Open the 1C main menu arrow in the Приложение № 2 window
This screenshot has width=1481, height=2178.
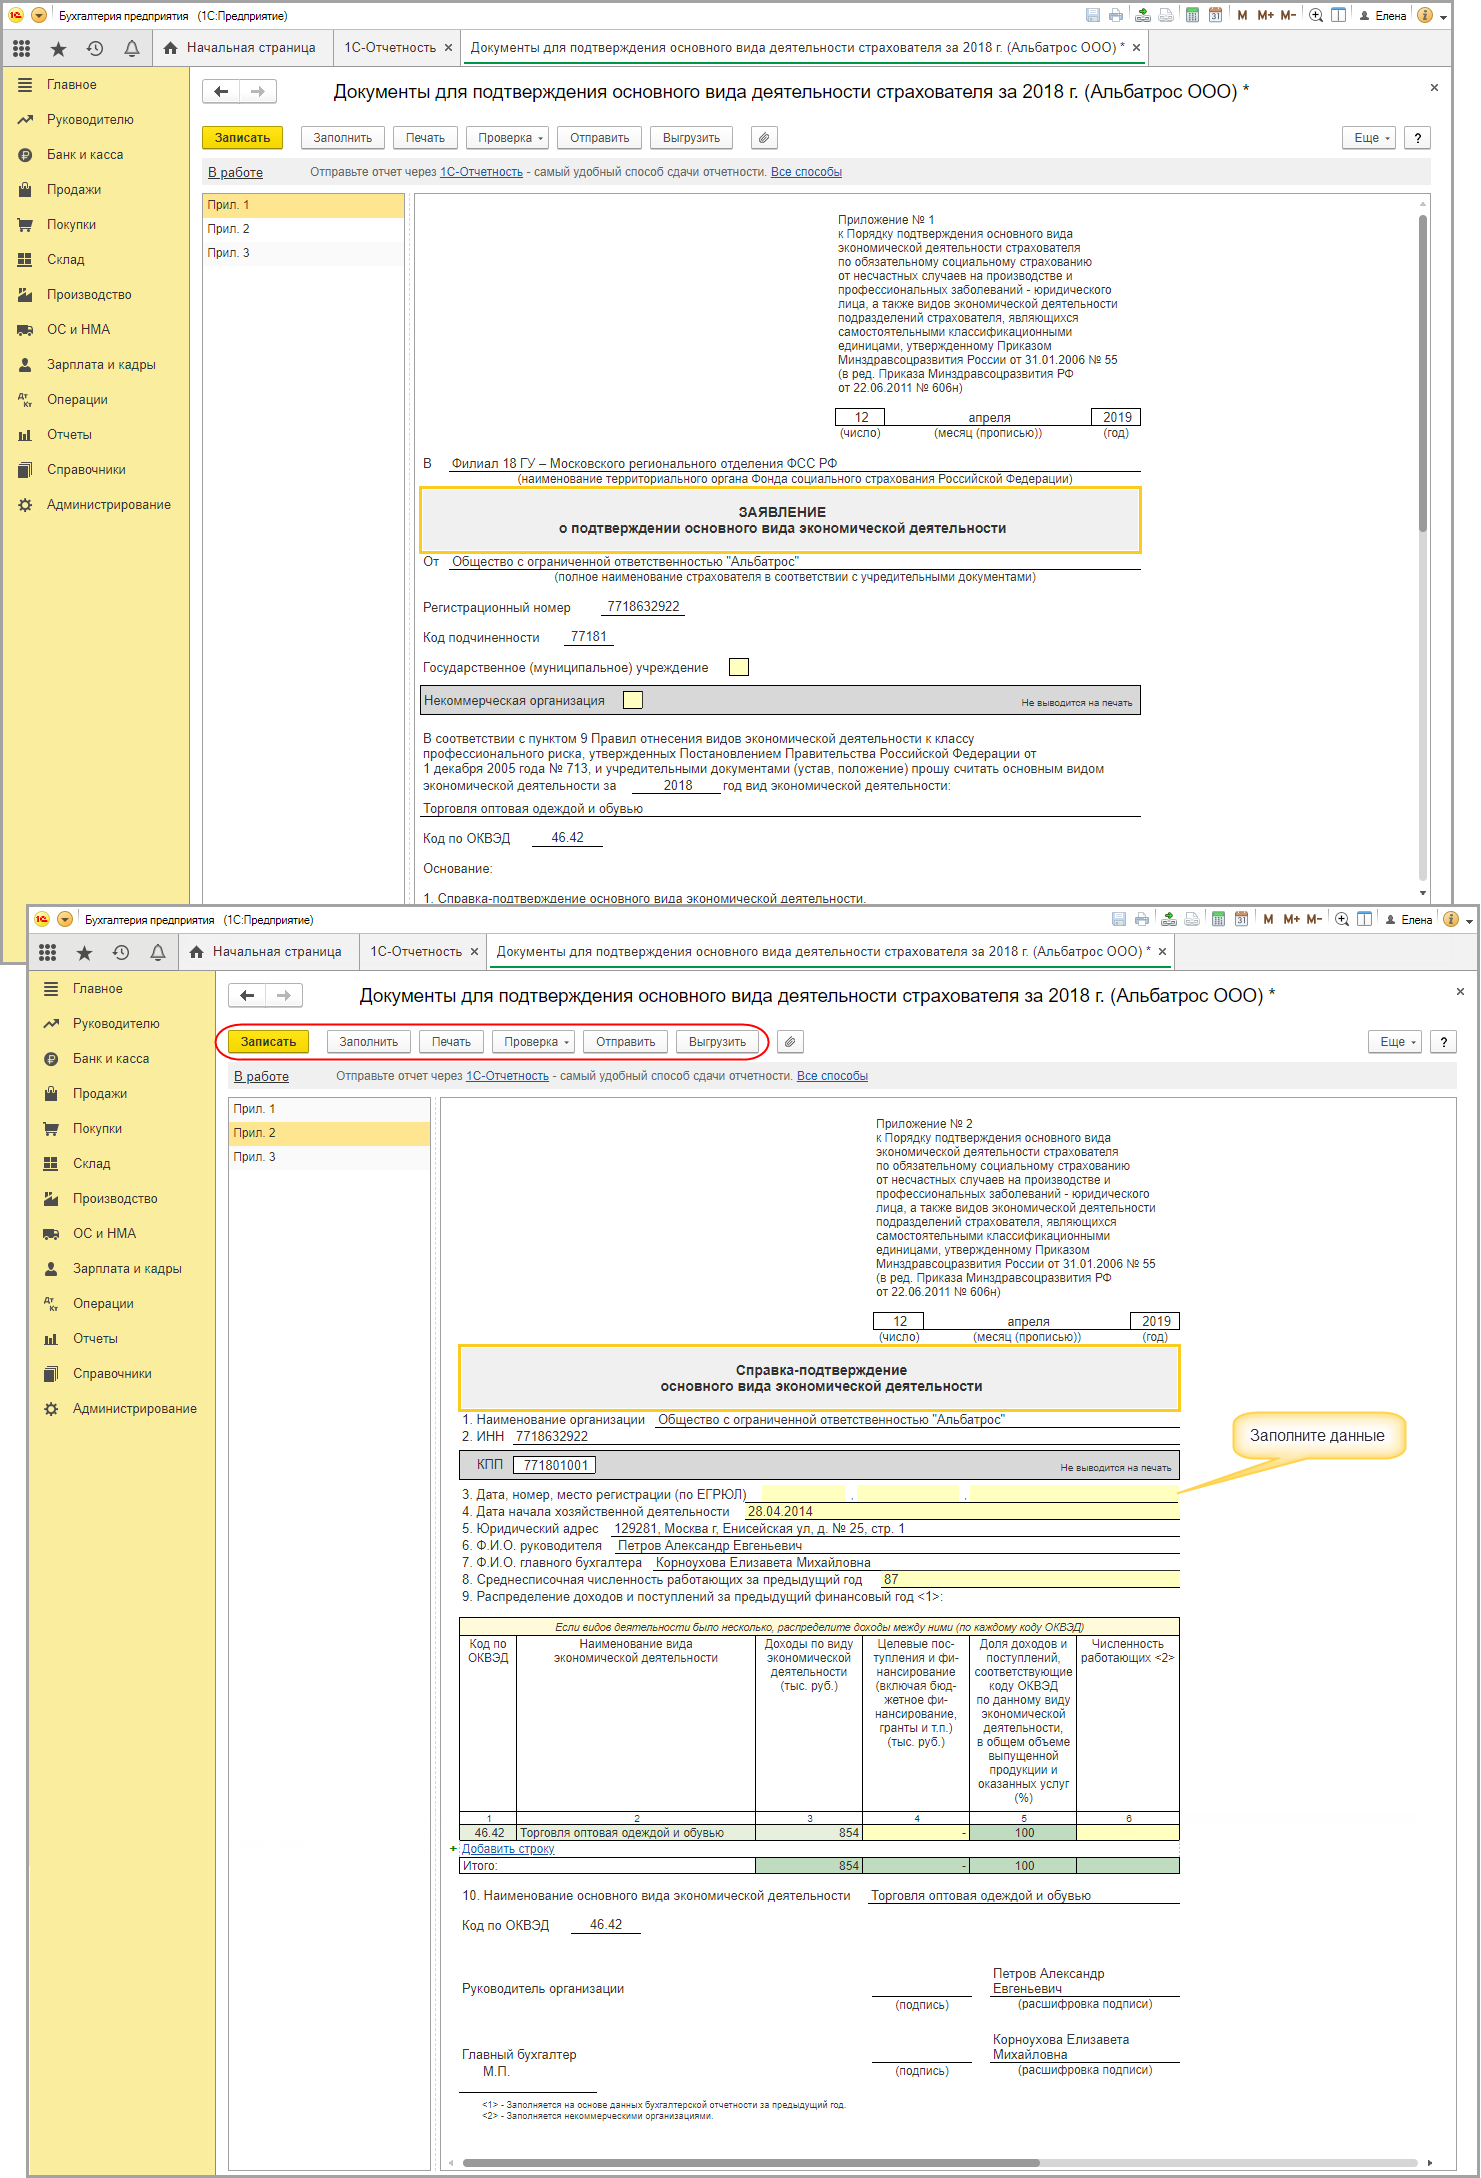(x=65, y=919)
